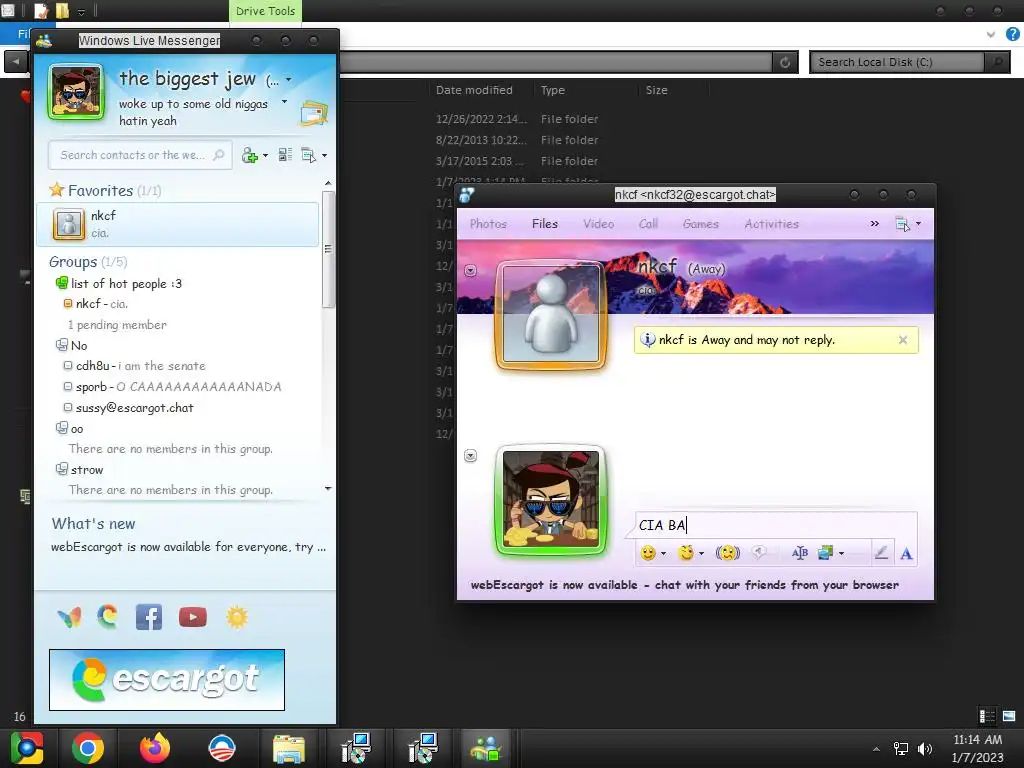Open the background picker dropdown arrow
Screen dimensions: 1024x768
pyautogui.click(x=841, y=554)
